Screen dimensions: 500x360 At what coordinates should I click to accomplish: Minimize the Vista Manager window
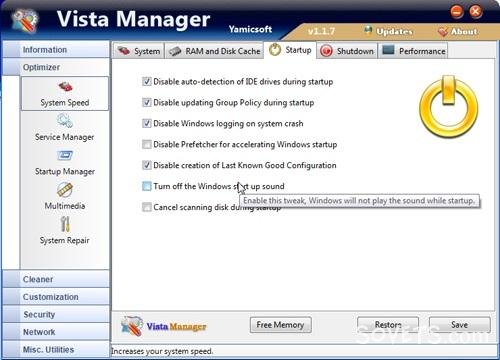(x=457, y=12)
